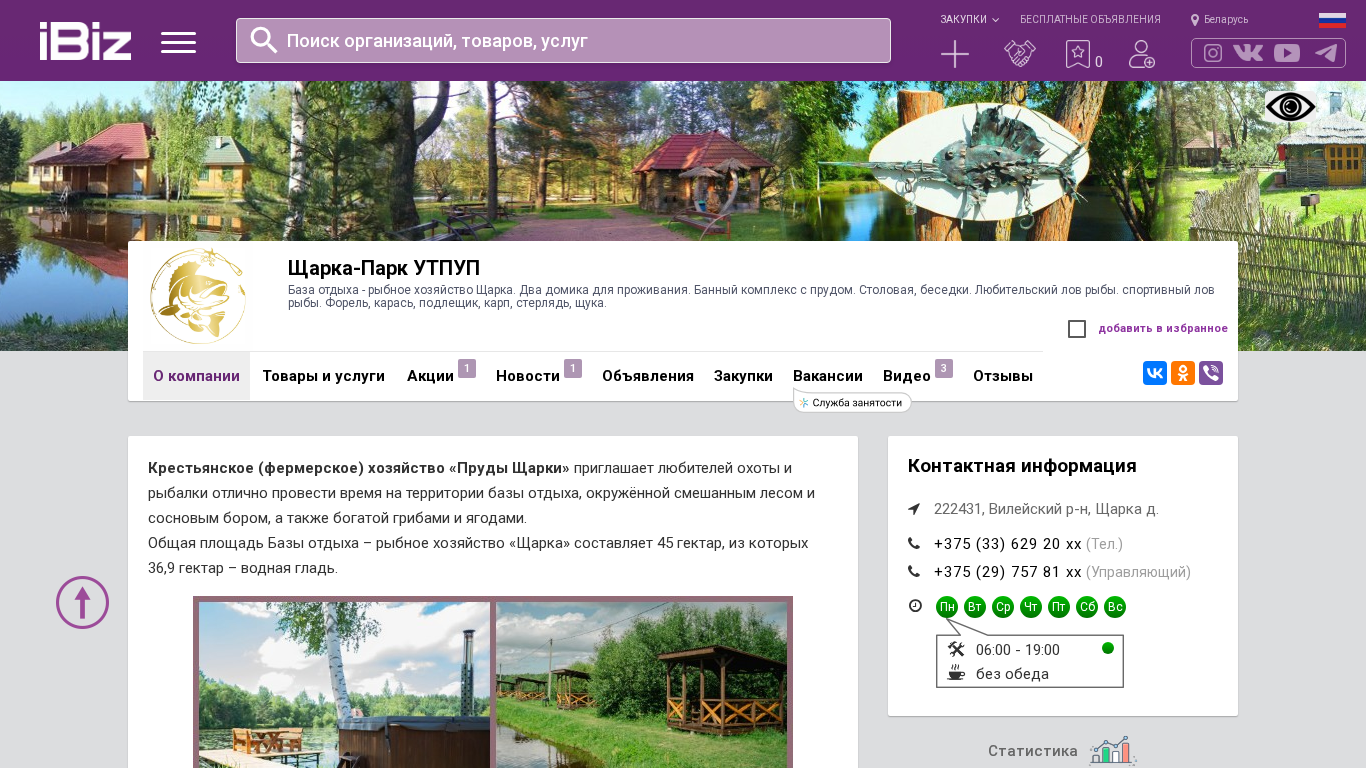
Task: Open the favorites bookmark star icon
Action: pos(1077,54)
